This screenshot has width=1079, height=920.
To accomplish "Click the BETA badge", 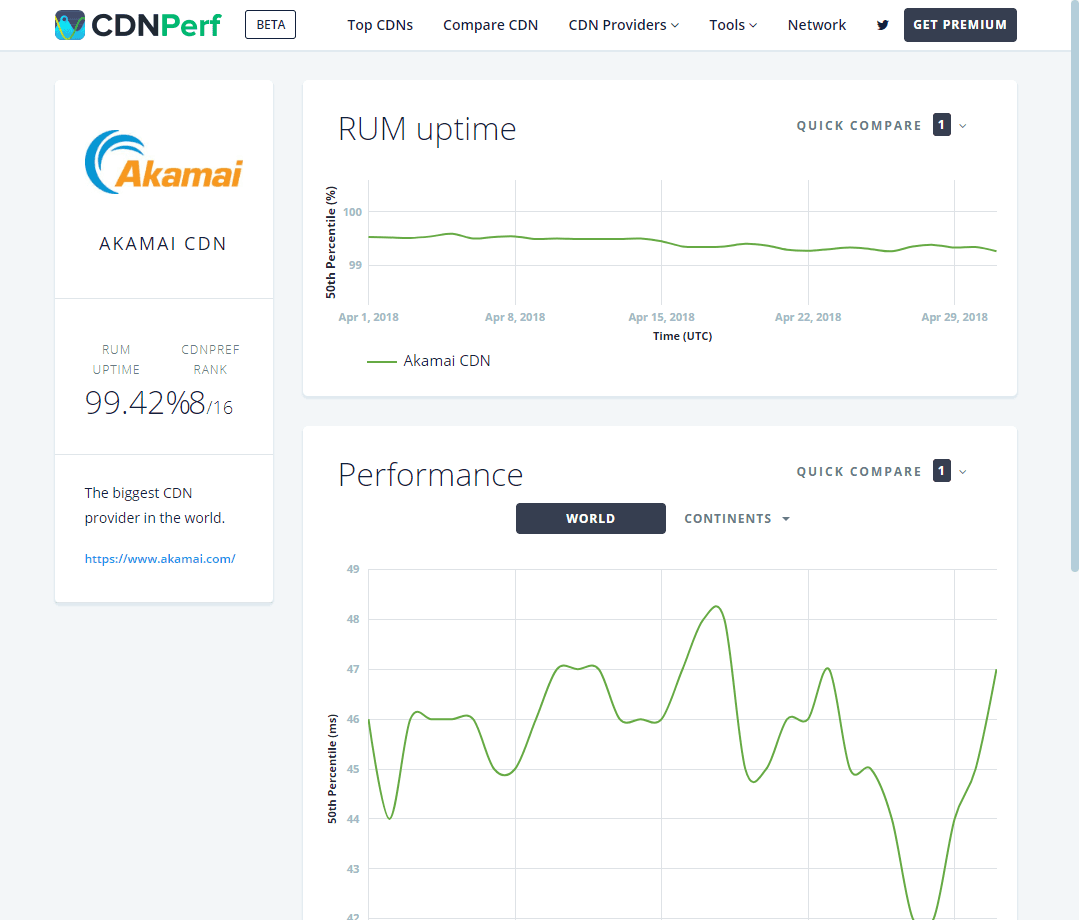I will [270, 25].
